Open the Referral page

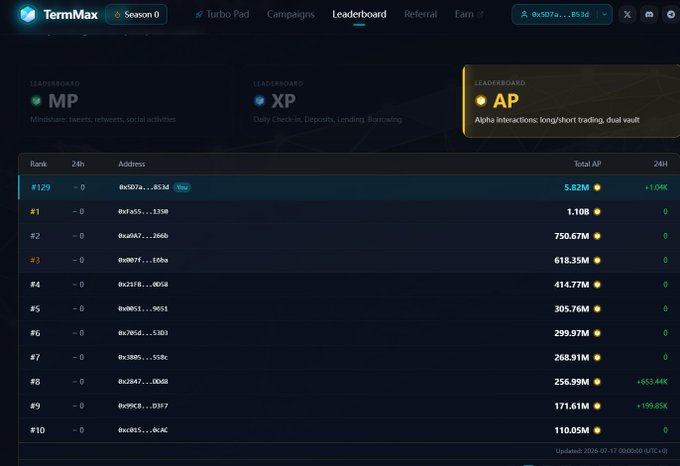[x=420, y=14]
